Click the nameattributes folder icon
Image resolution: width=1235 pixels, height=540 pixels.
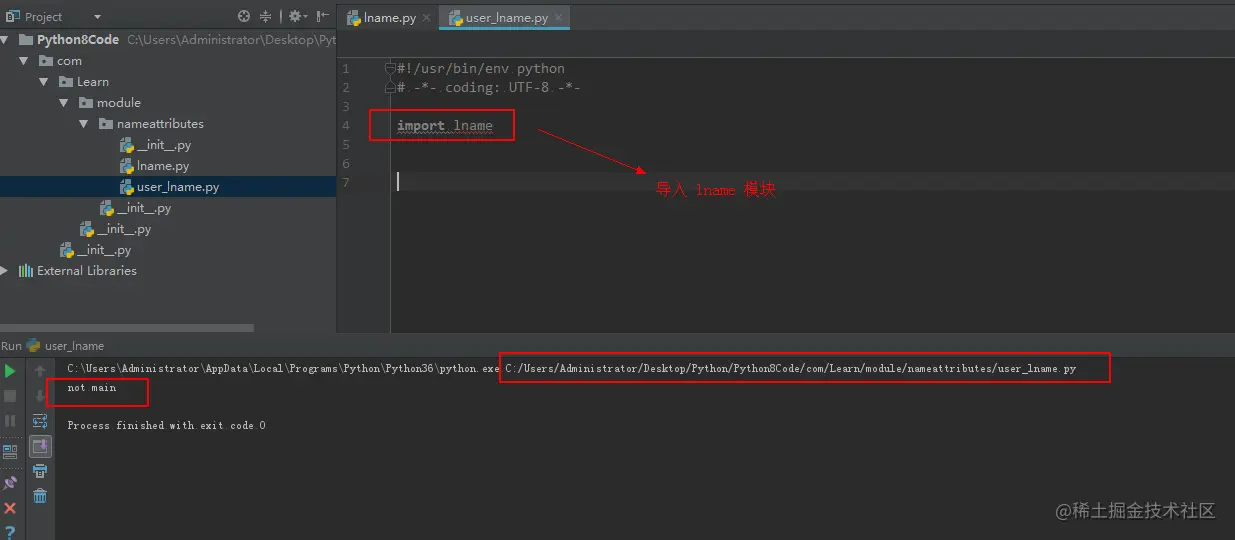pyautogui.click(x=107, y=124)
